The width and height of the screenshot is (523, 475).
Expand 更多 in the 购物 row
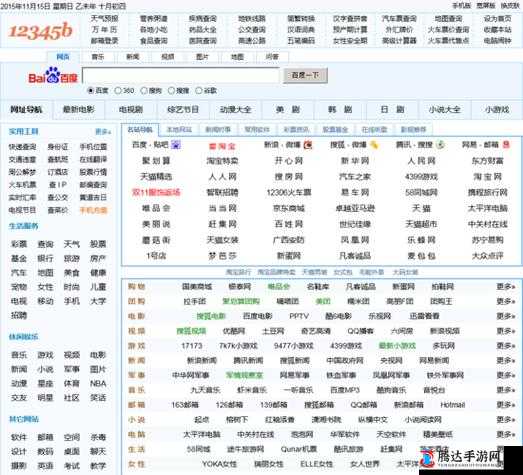click(505, 287)
